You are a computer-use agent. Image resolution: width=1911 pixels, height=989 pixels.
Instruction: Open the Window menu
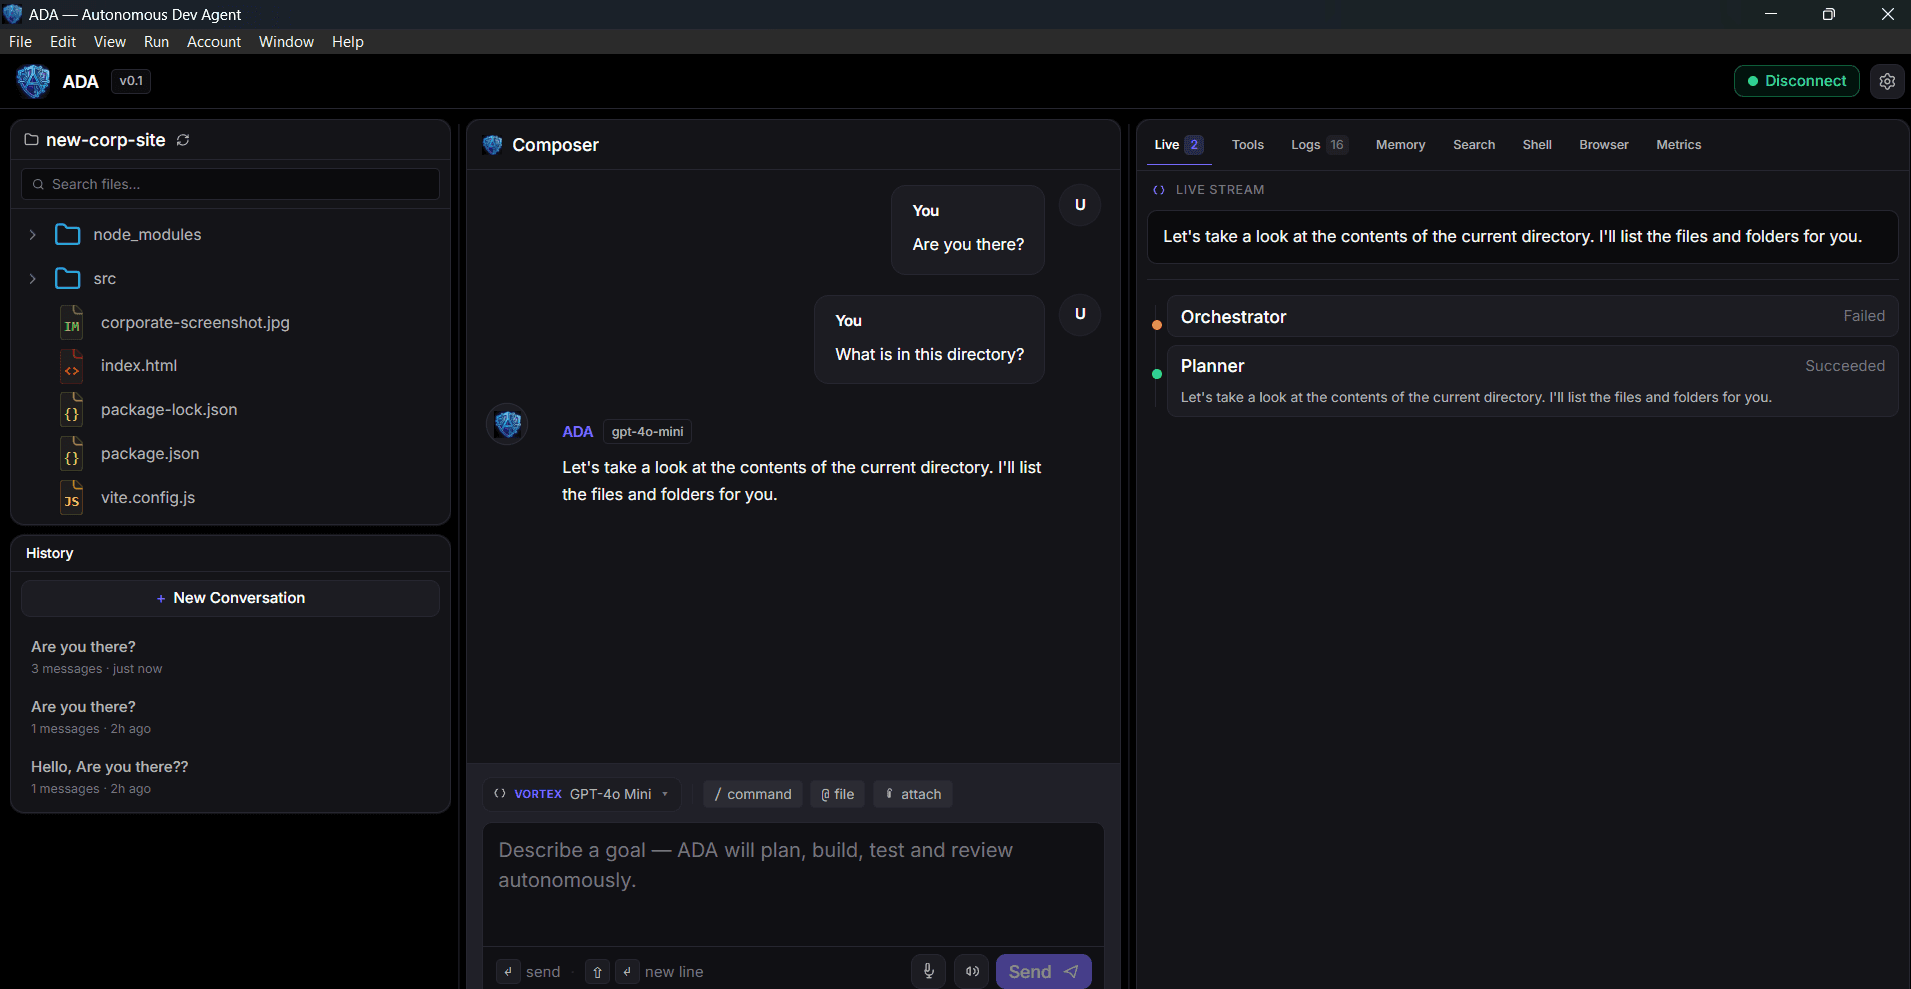(286, 42)
